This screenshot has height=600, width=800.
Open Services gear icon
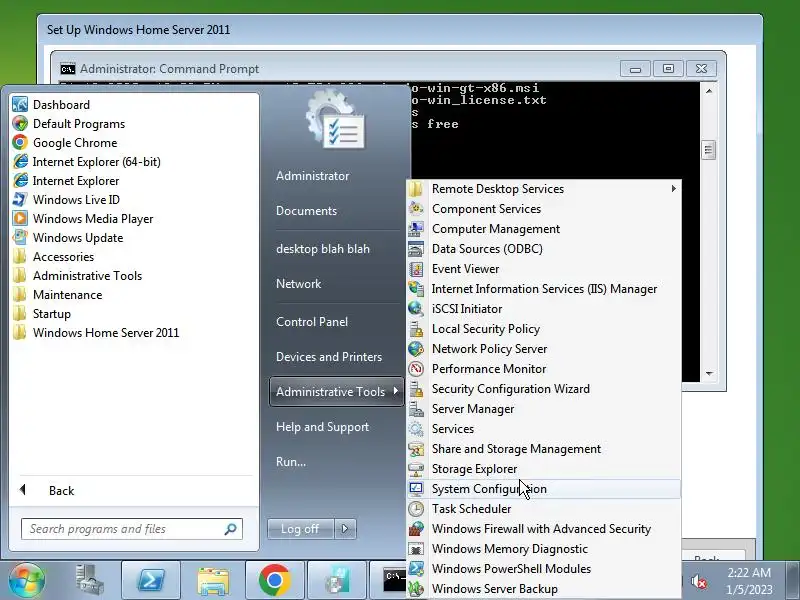pos(416,429)
